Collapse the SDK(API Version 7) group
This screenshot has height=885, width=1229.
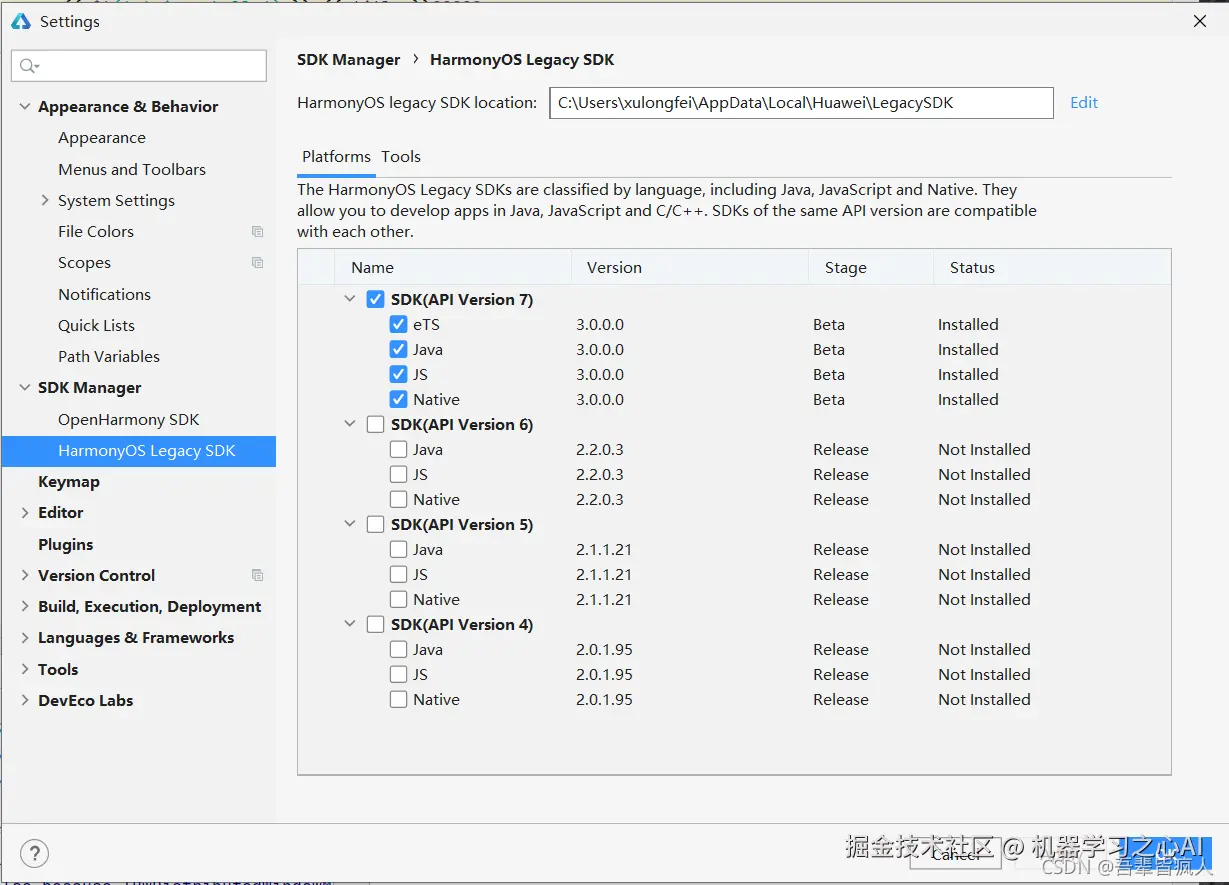[350, 299]
